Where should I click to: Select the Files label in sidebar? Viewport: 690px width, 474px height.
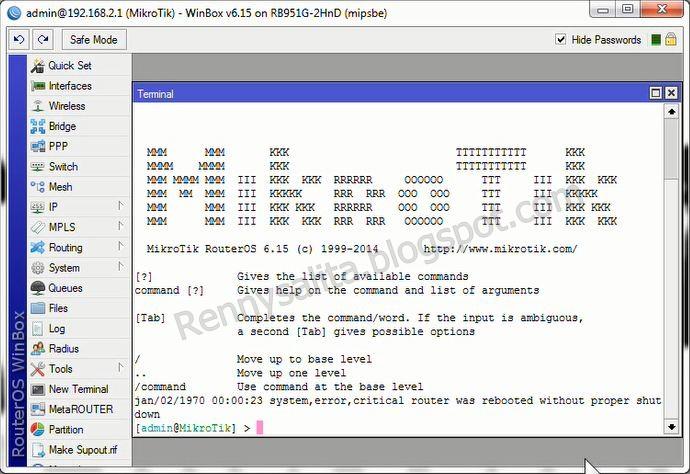tap(58, 308)
